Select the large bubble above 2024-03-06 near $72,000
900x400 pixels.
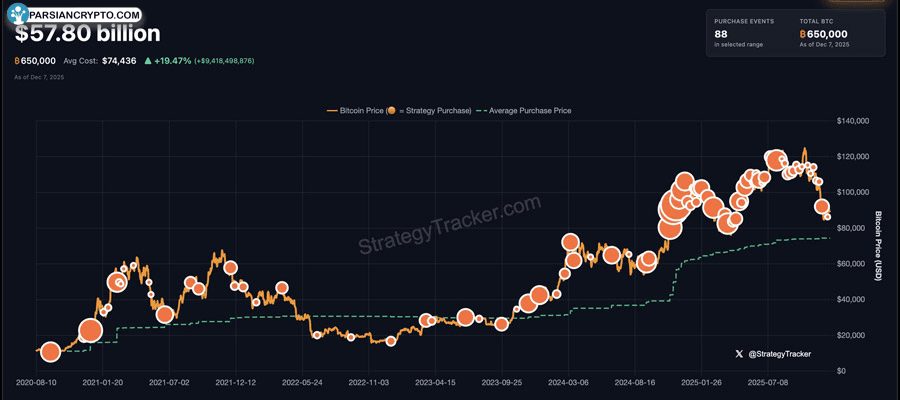click(x=570, y=242)
